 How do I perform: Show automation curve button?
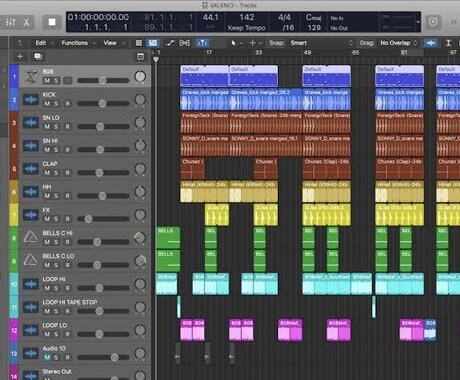170,43
